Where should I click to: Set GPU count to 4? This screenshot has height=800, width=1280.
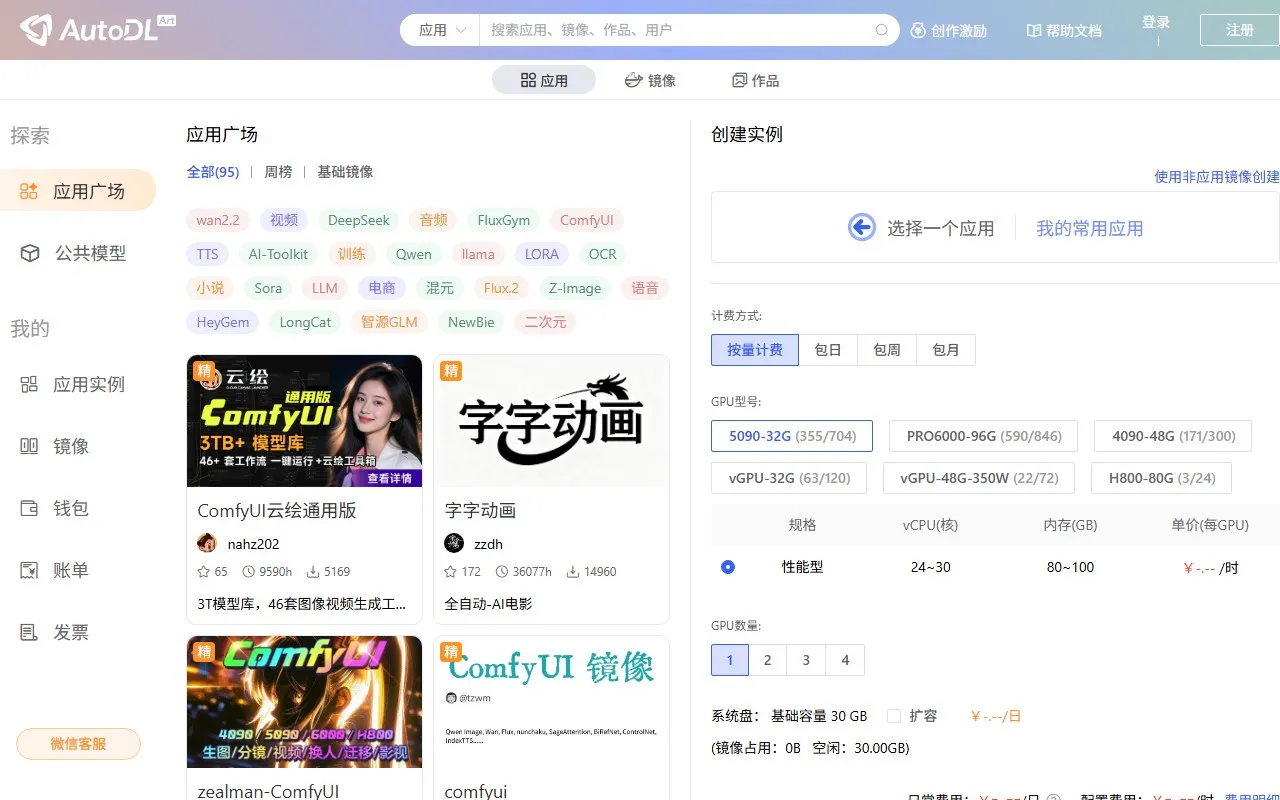(x=845, y=660)
